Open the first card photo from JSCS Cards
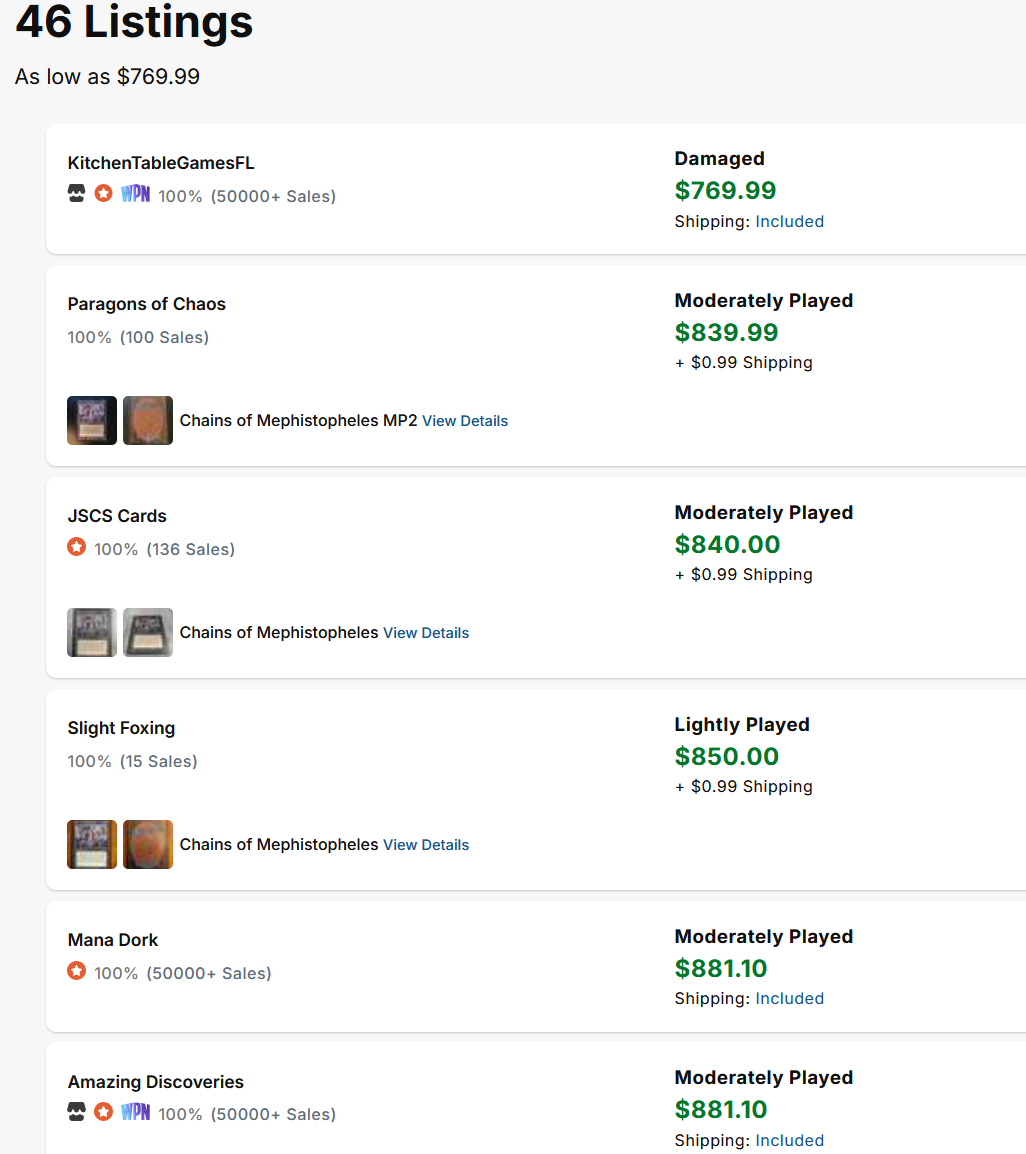 92,632
